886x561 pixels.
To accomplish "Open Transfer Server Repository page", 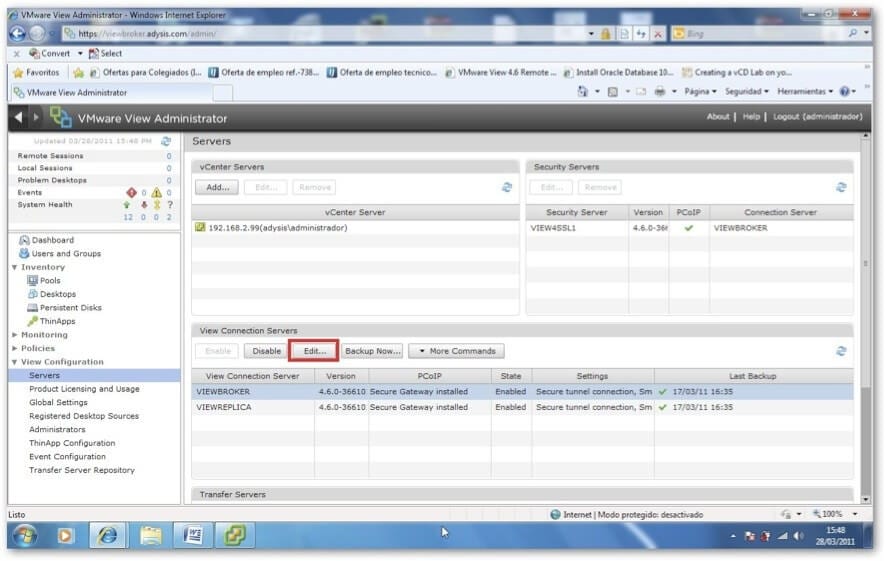I will coord(82,471).
